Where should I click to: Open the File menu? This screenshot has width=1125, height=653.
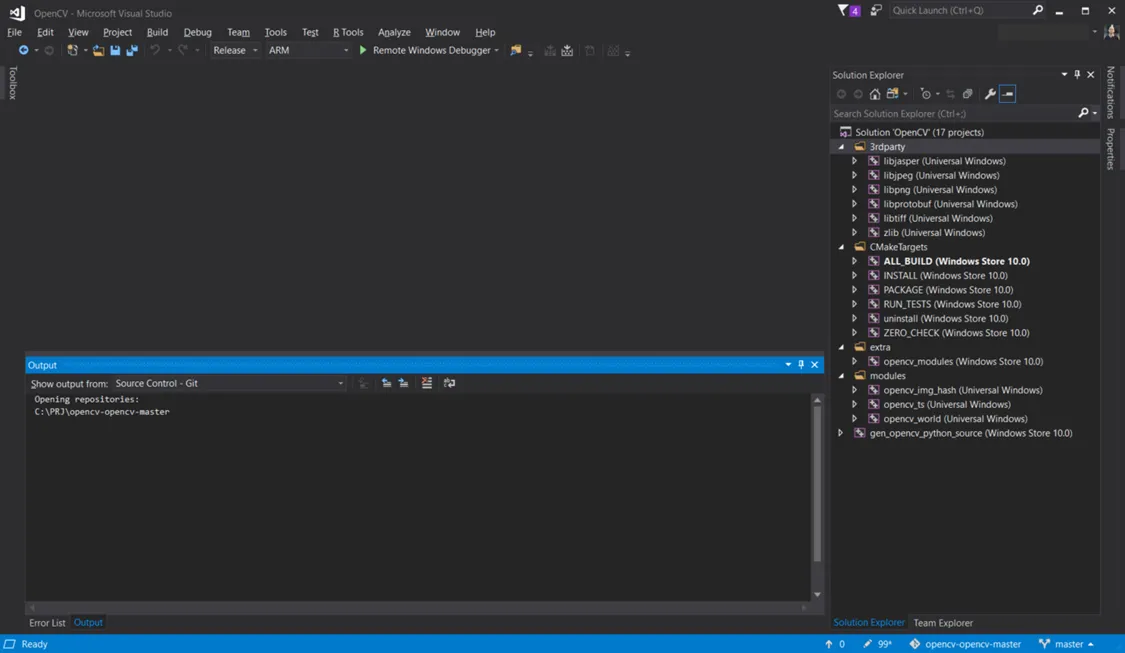[x=14, y=32]
